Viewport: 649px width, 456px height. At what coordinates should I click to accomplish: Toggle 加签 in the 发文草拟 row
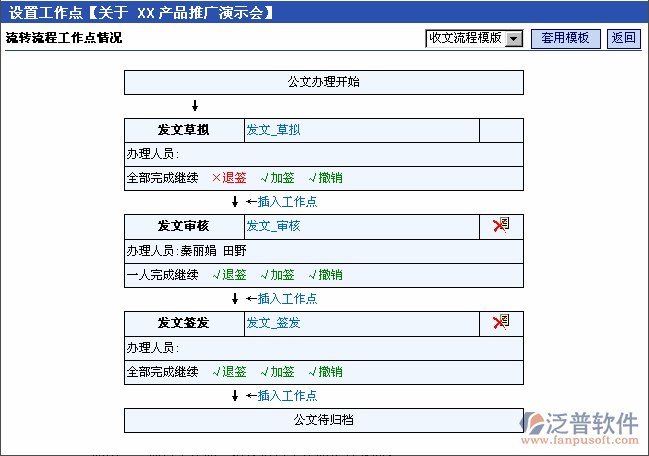[277, 178]
